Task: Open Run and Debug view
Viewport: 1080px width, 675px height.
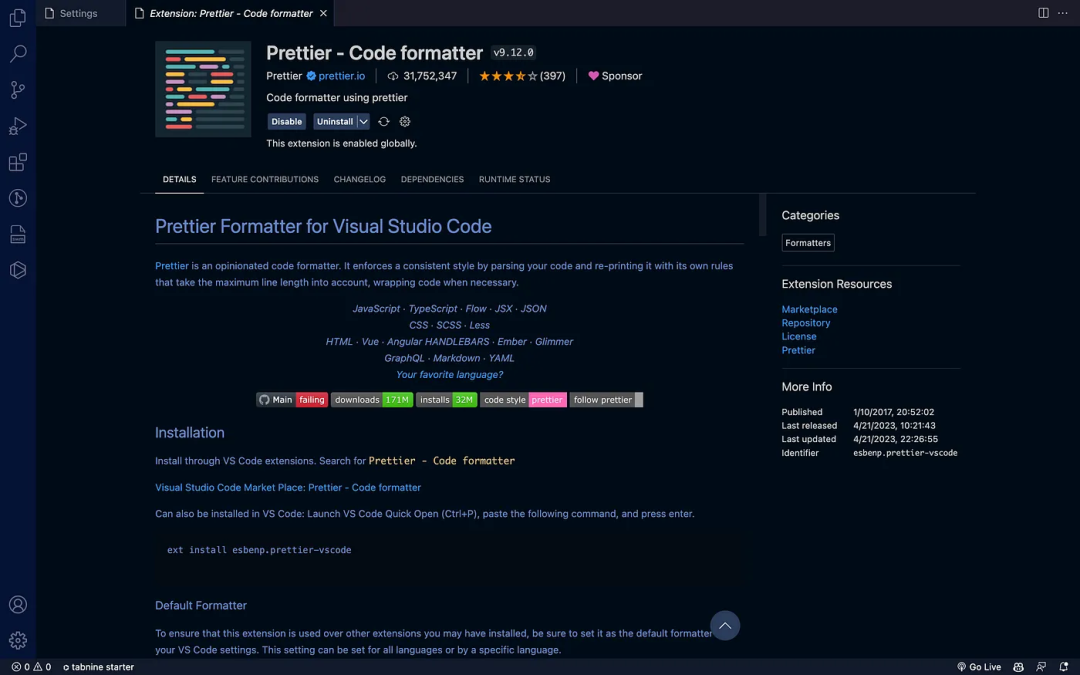Action: [18, 126]
